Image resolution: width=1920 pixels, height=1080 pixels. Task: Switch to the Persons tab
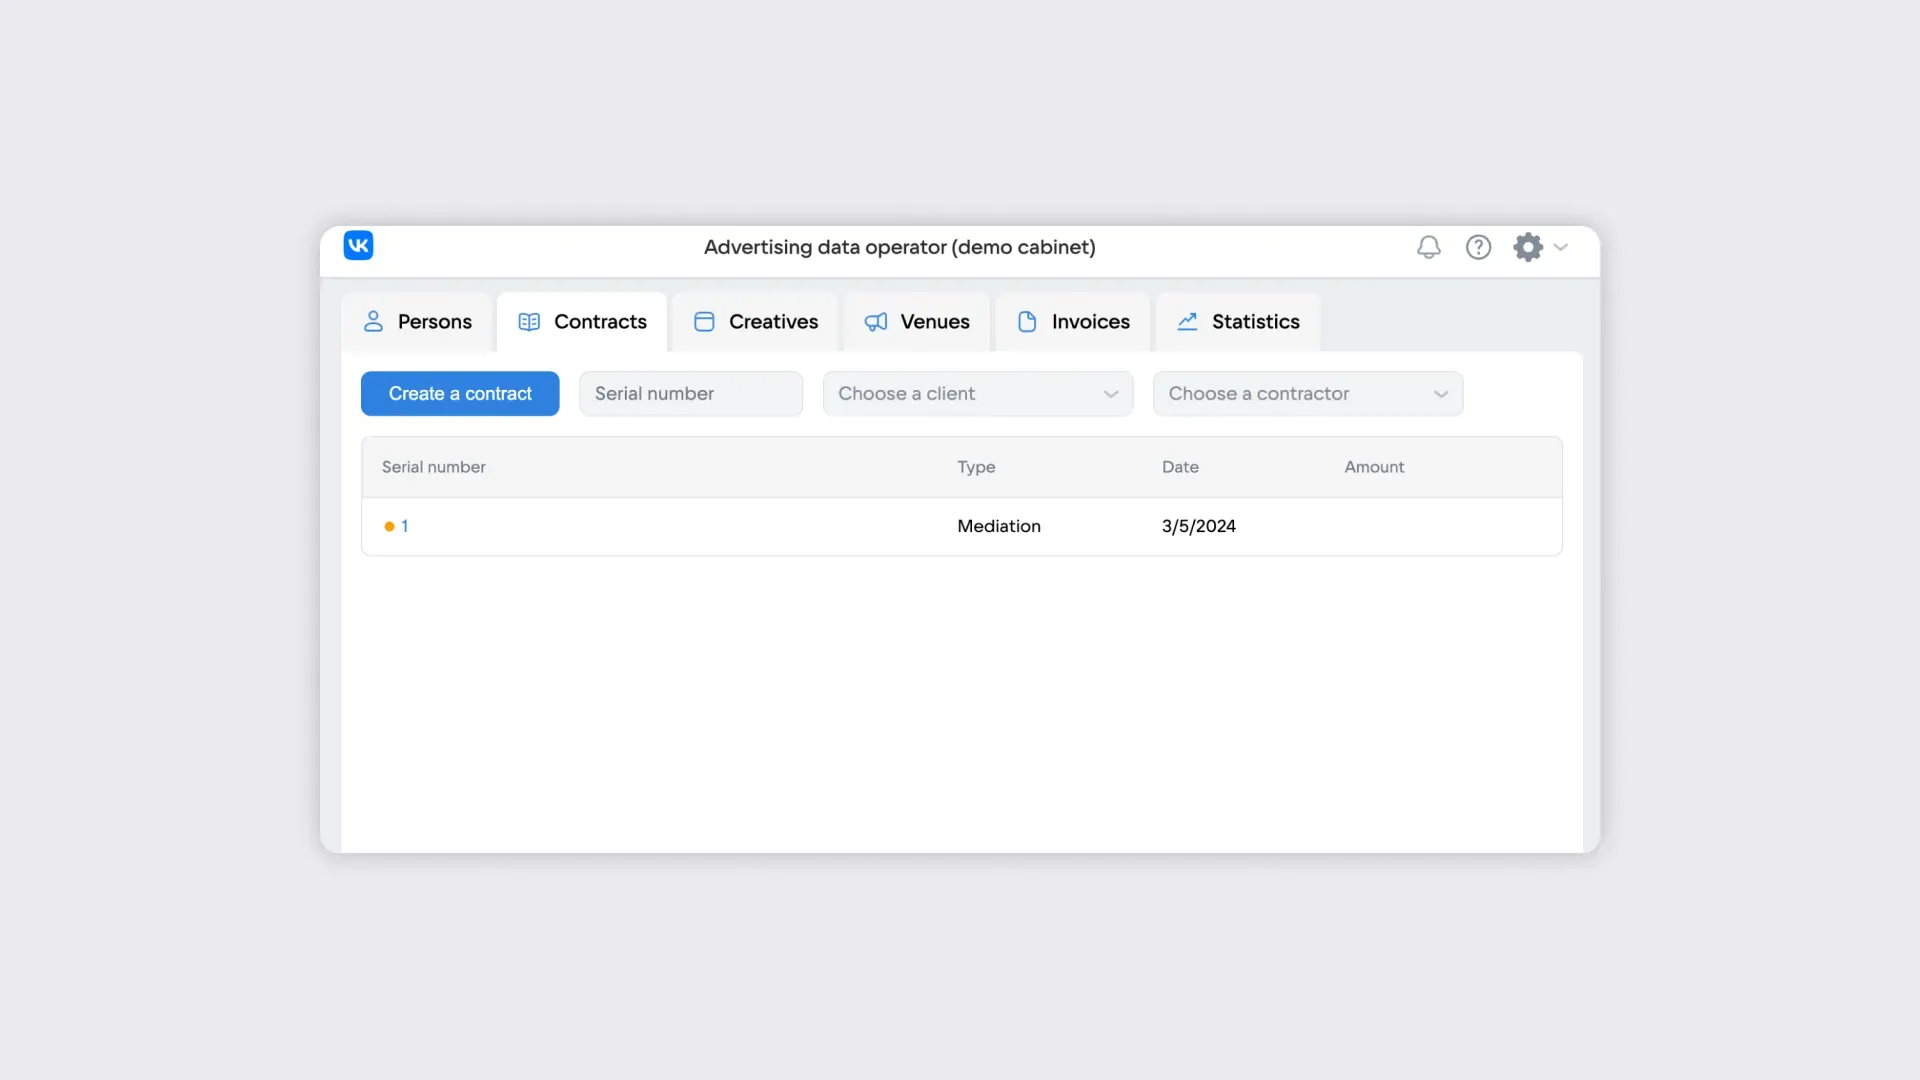[x=434, y=322]
